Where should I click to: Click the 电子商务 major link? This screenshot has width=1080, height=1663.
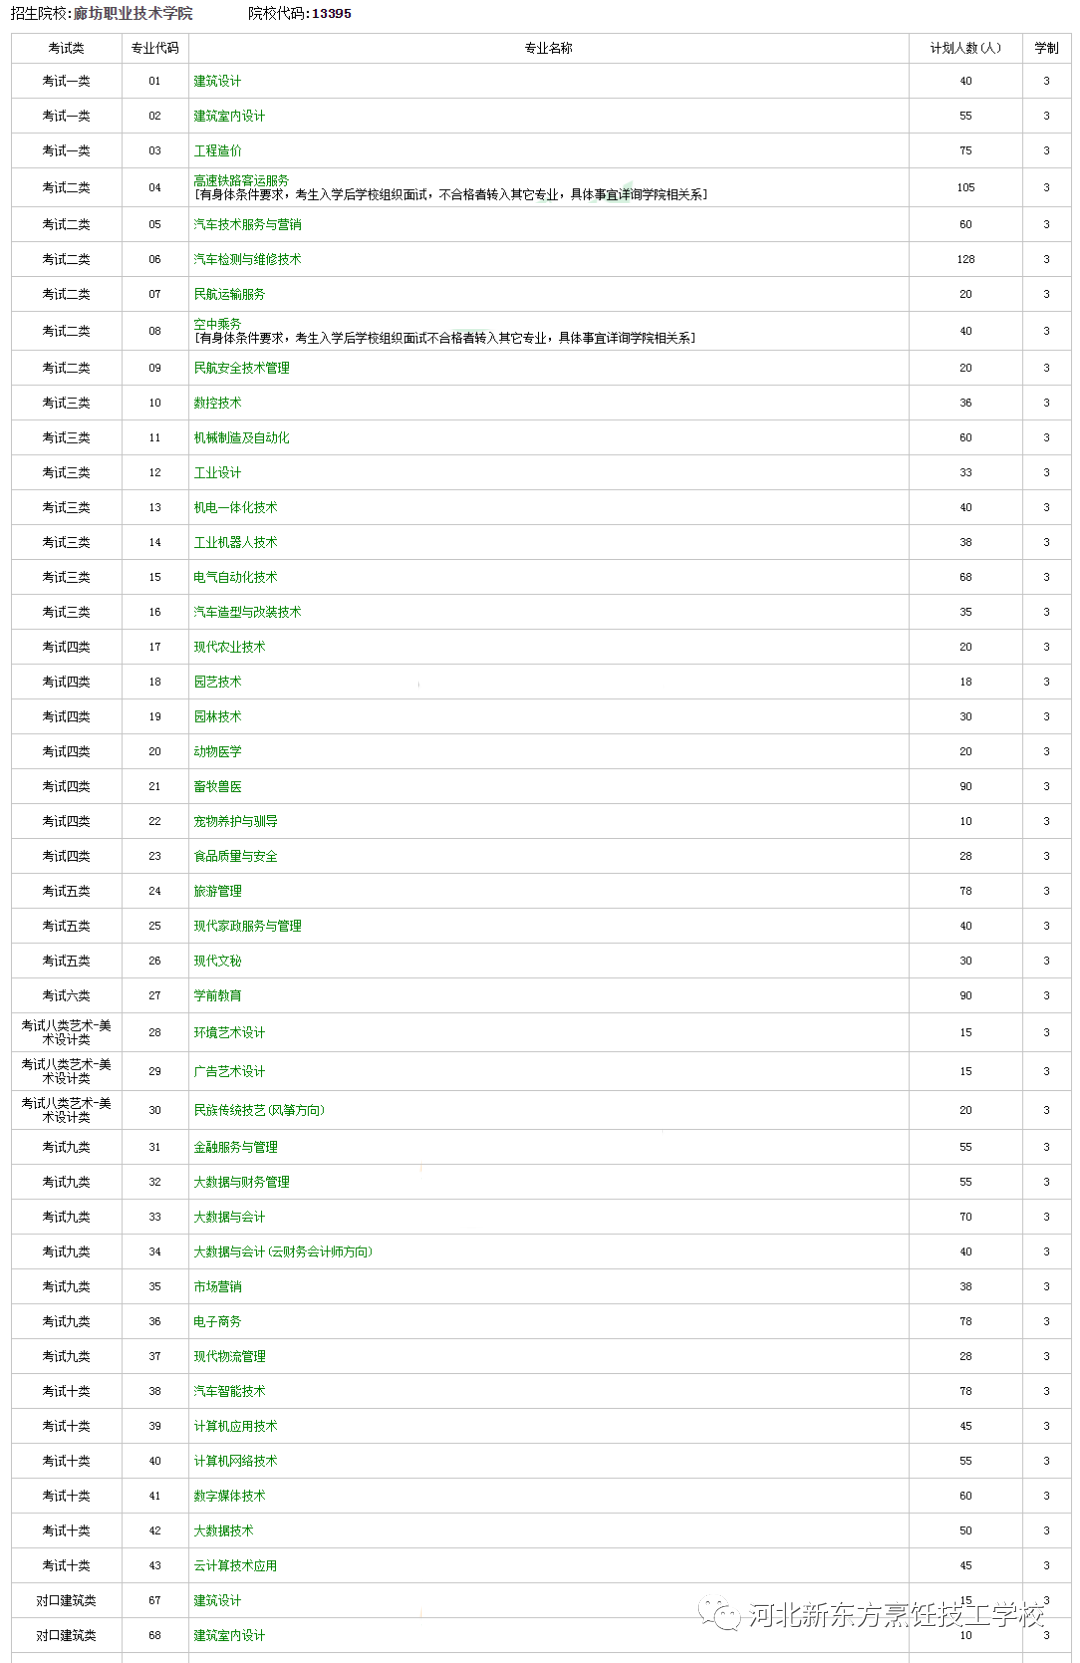click(x=217, y=1321)
